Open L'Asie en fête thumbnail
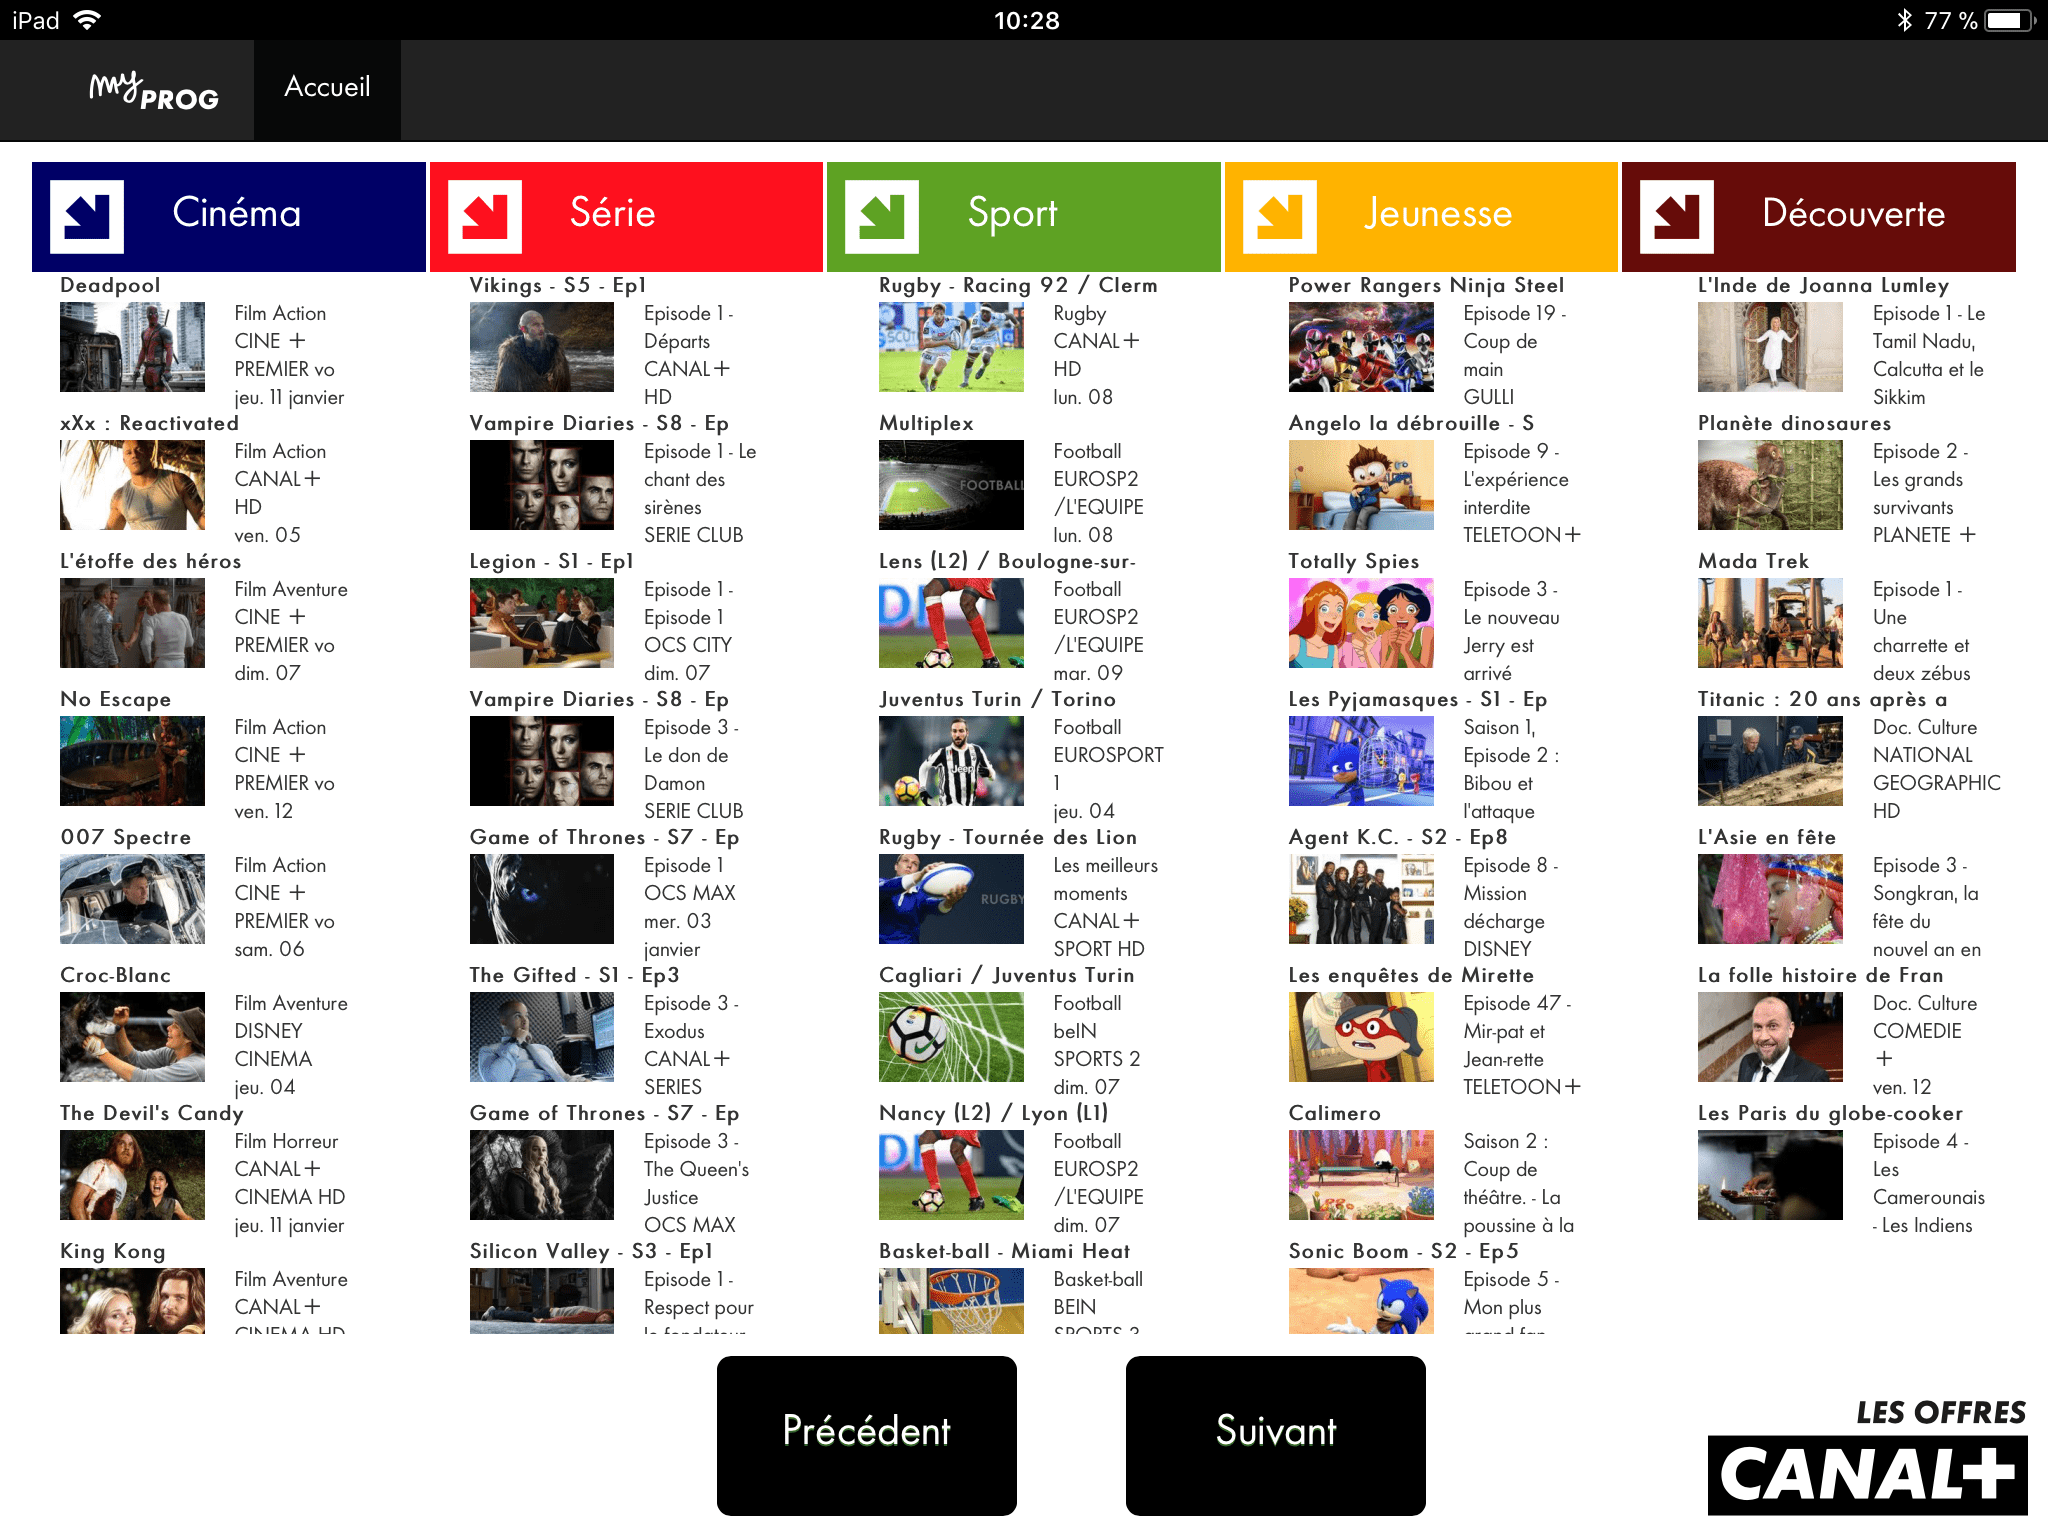The width and height of the screenshot is (2048, 1536). coord(1770,899)
